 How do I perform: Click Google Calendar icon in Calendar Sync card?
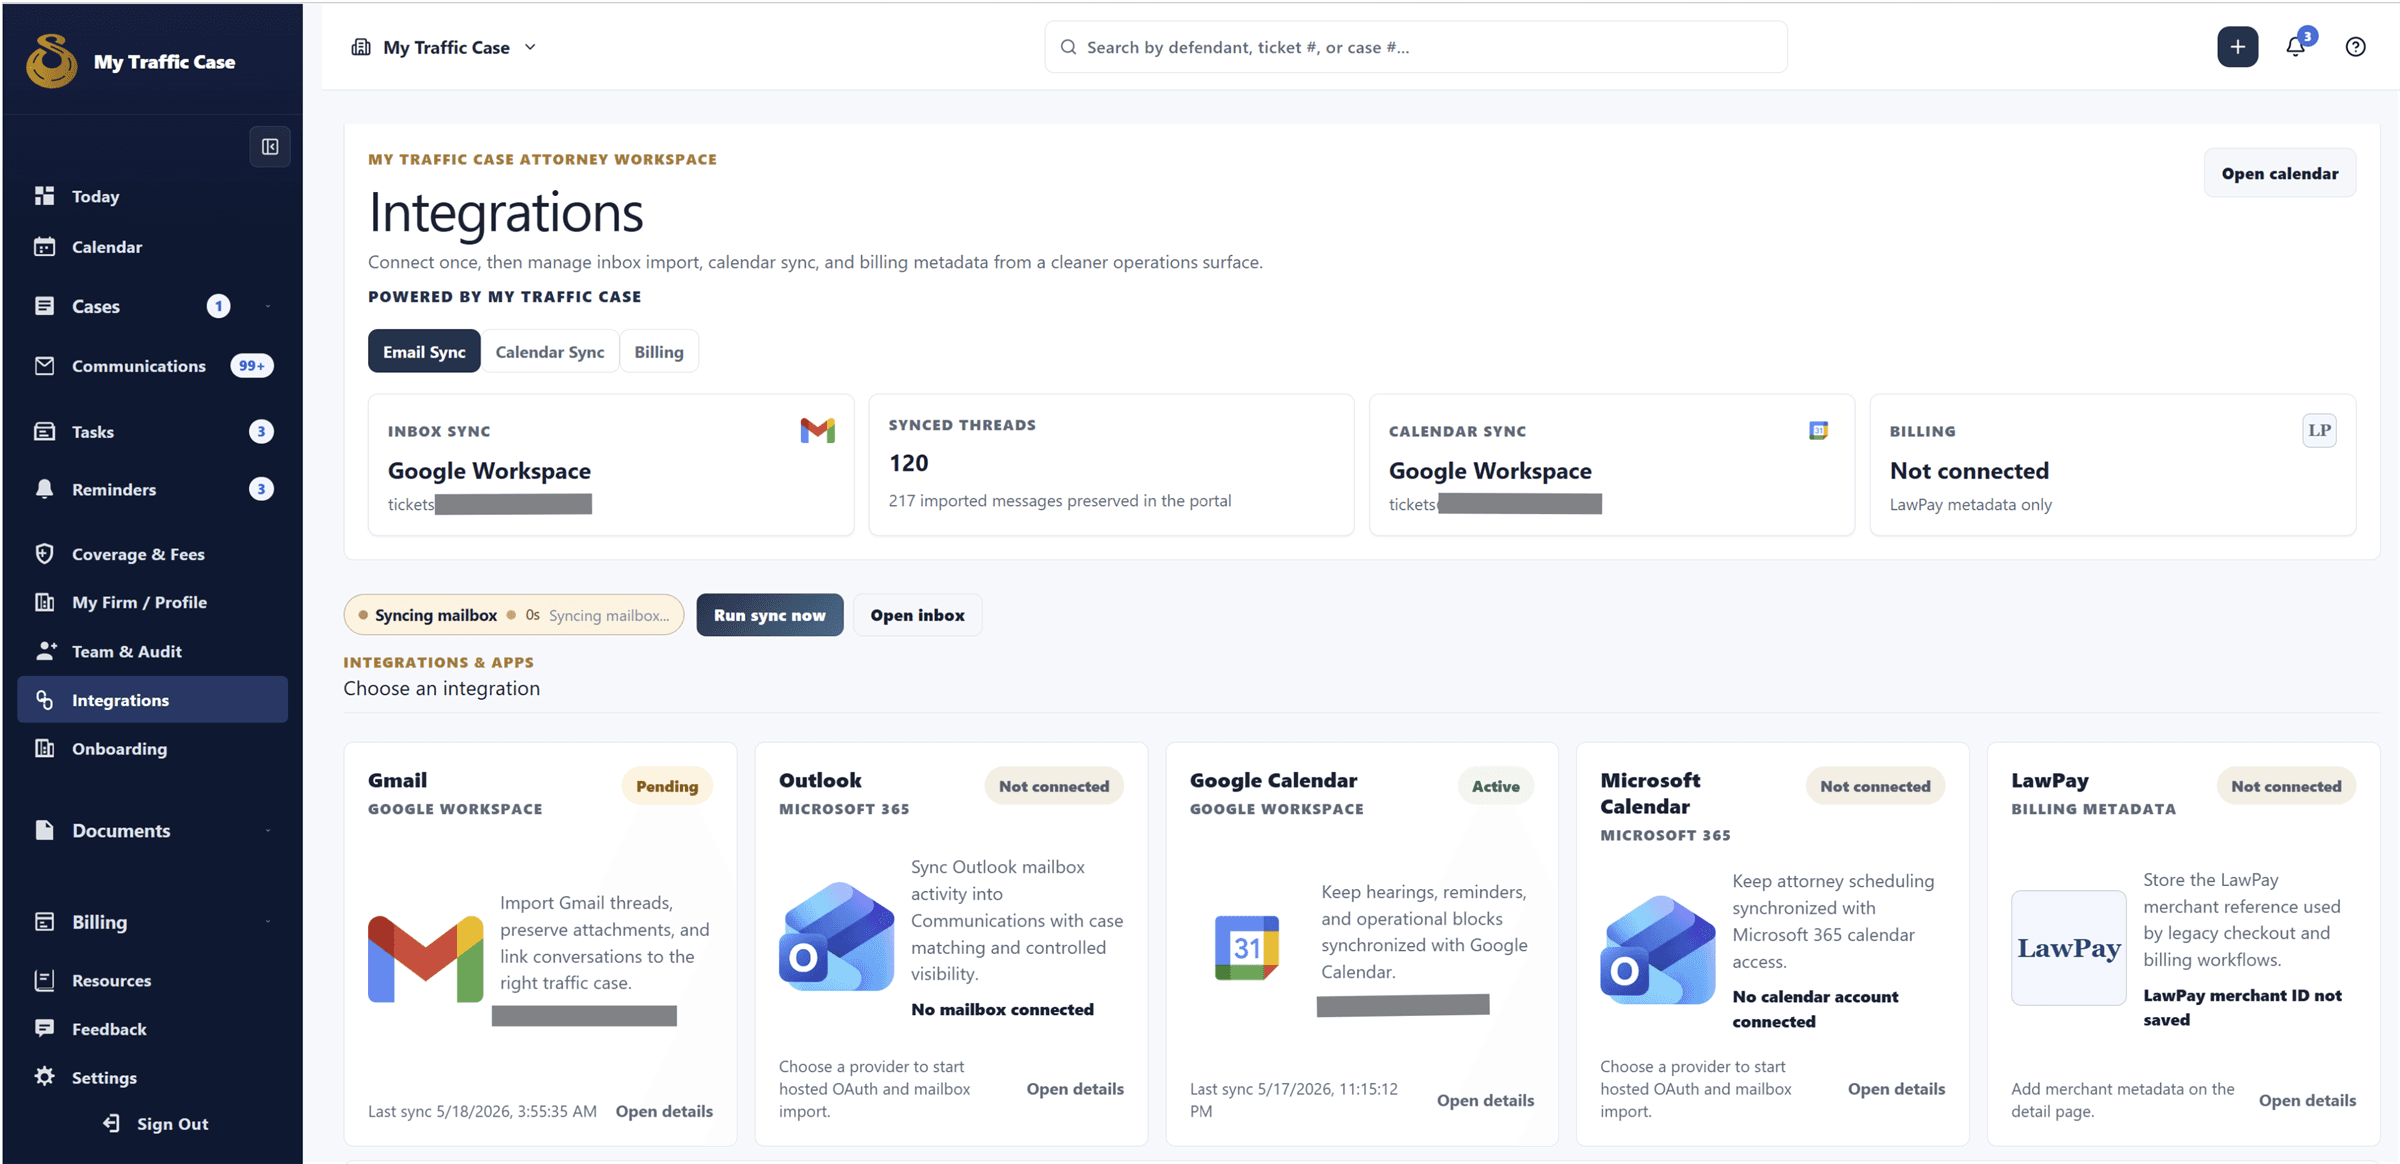tap(1818, 430)
